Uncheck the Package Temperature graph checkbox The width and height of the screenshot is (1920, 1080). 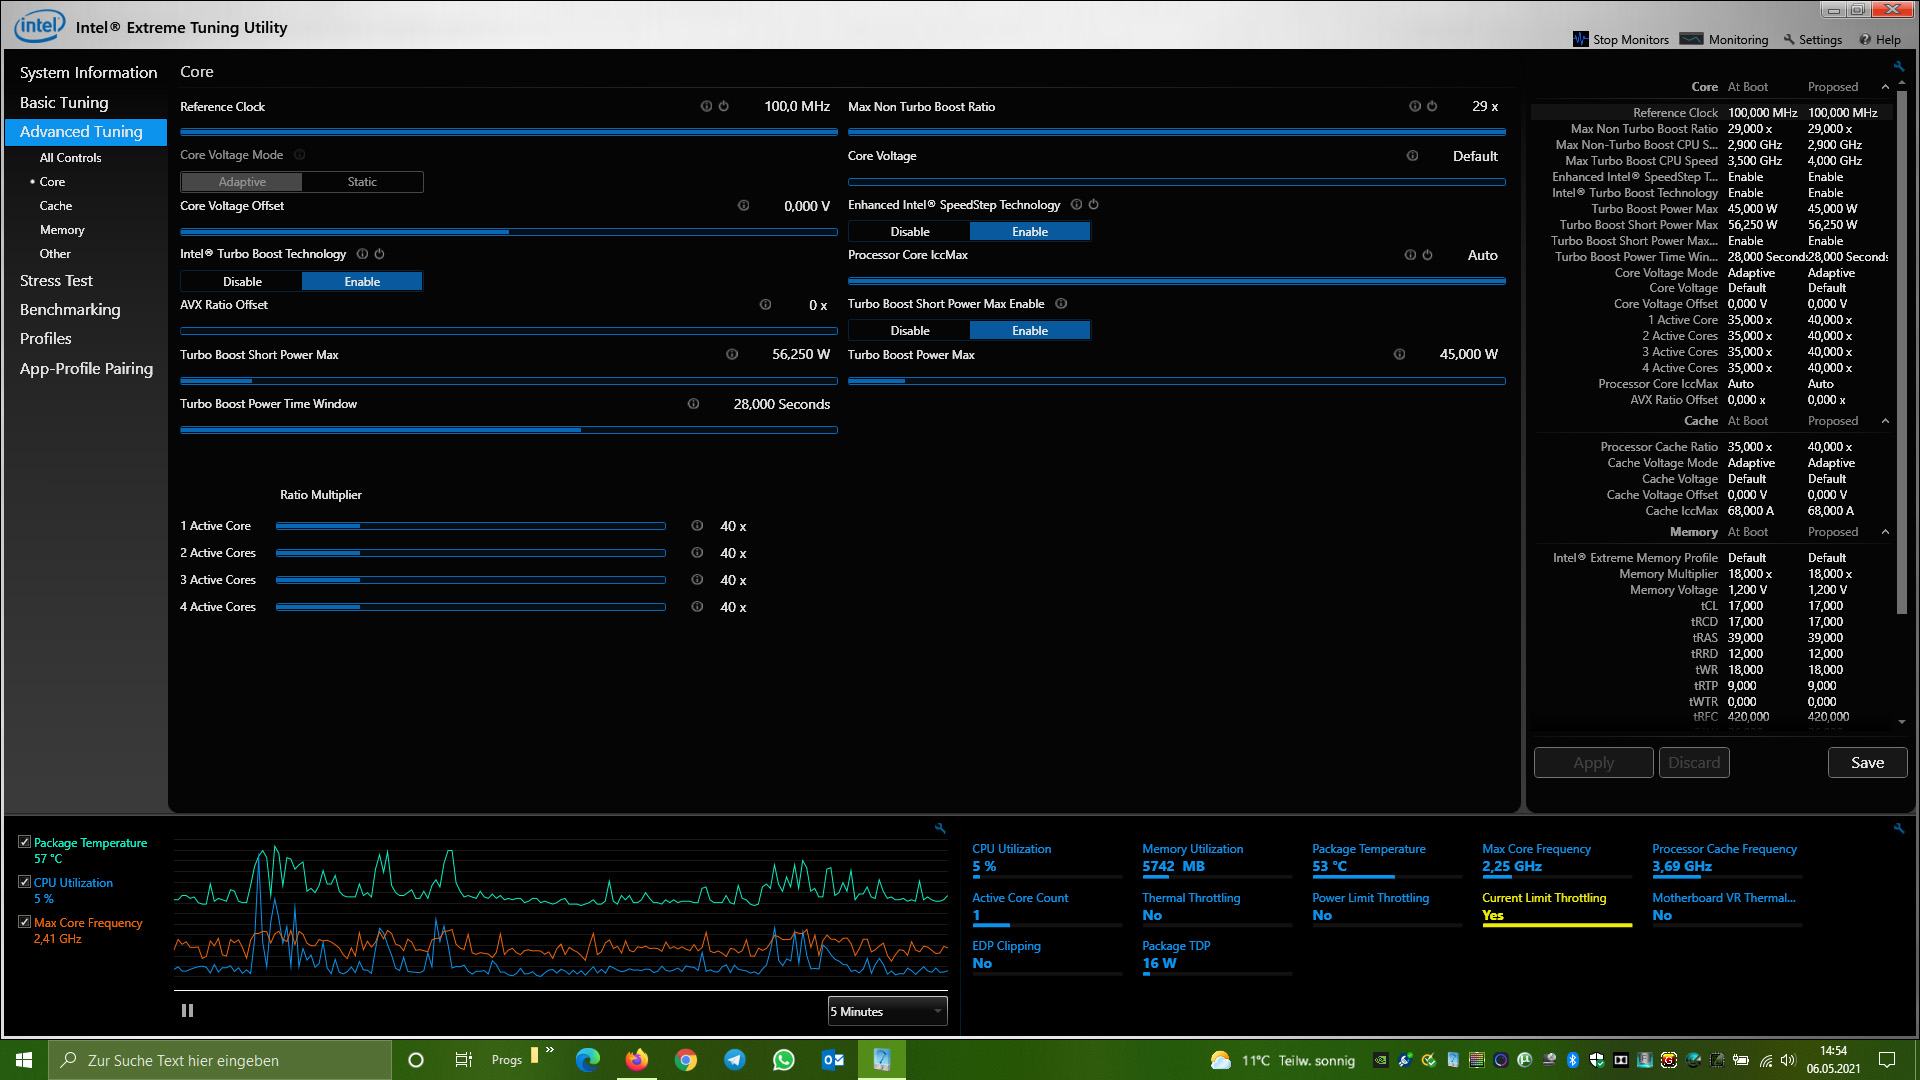click(25, 842)
